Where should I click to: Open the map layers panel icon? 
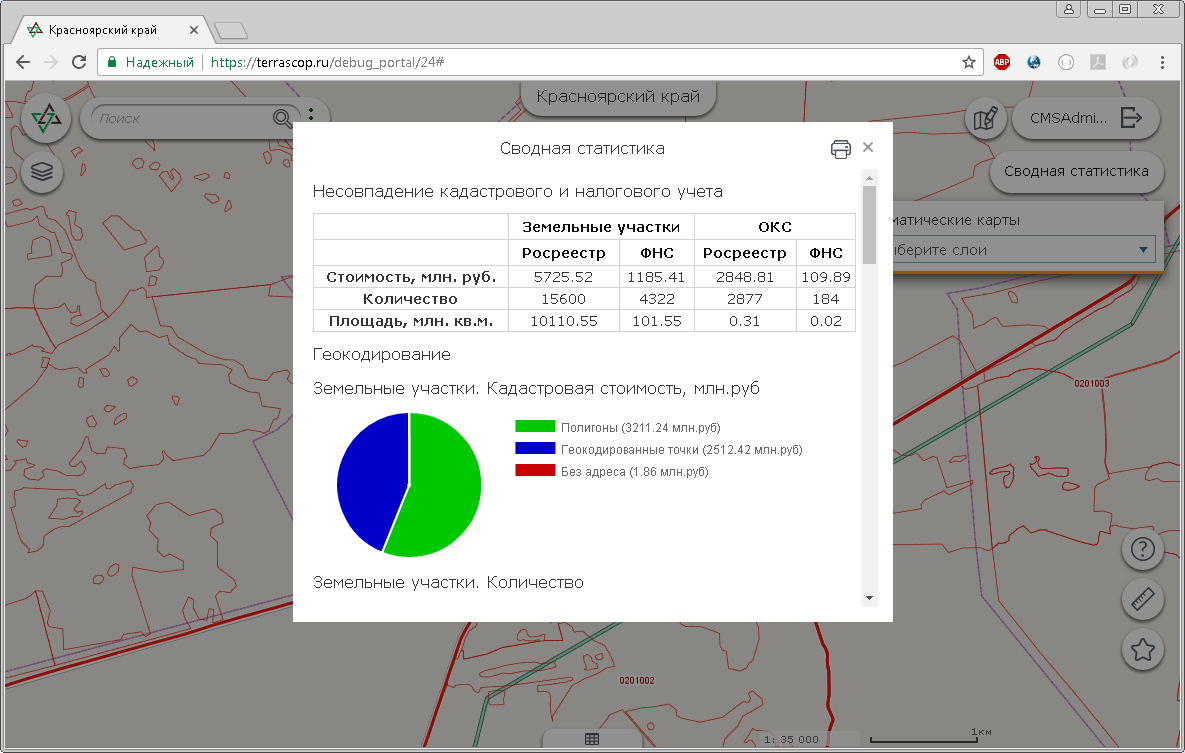42,172
